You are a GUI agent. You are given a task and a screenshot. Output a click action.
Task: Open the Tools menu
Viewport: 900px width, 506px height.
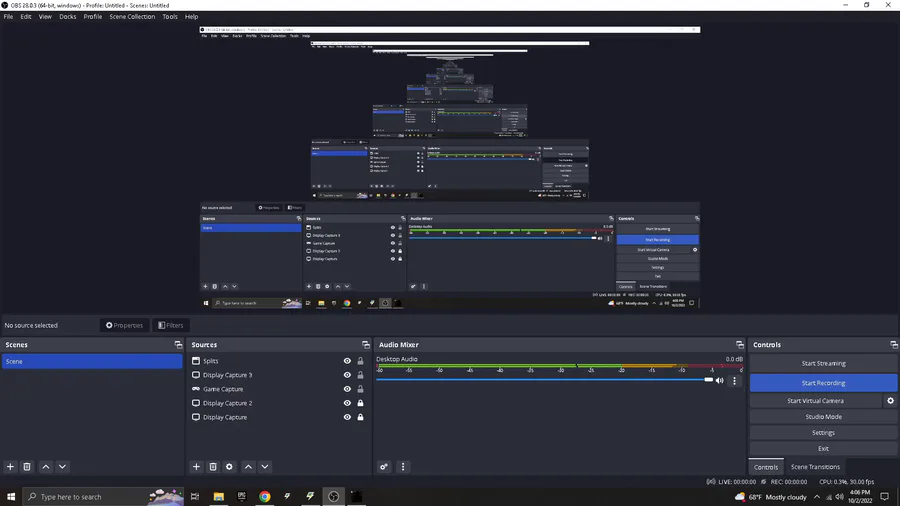pos(170,17)
